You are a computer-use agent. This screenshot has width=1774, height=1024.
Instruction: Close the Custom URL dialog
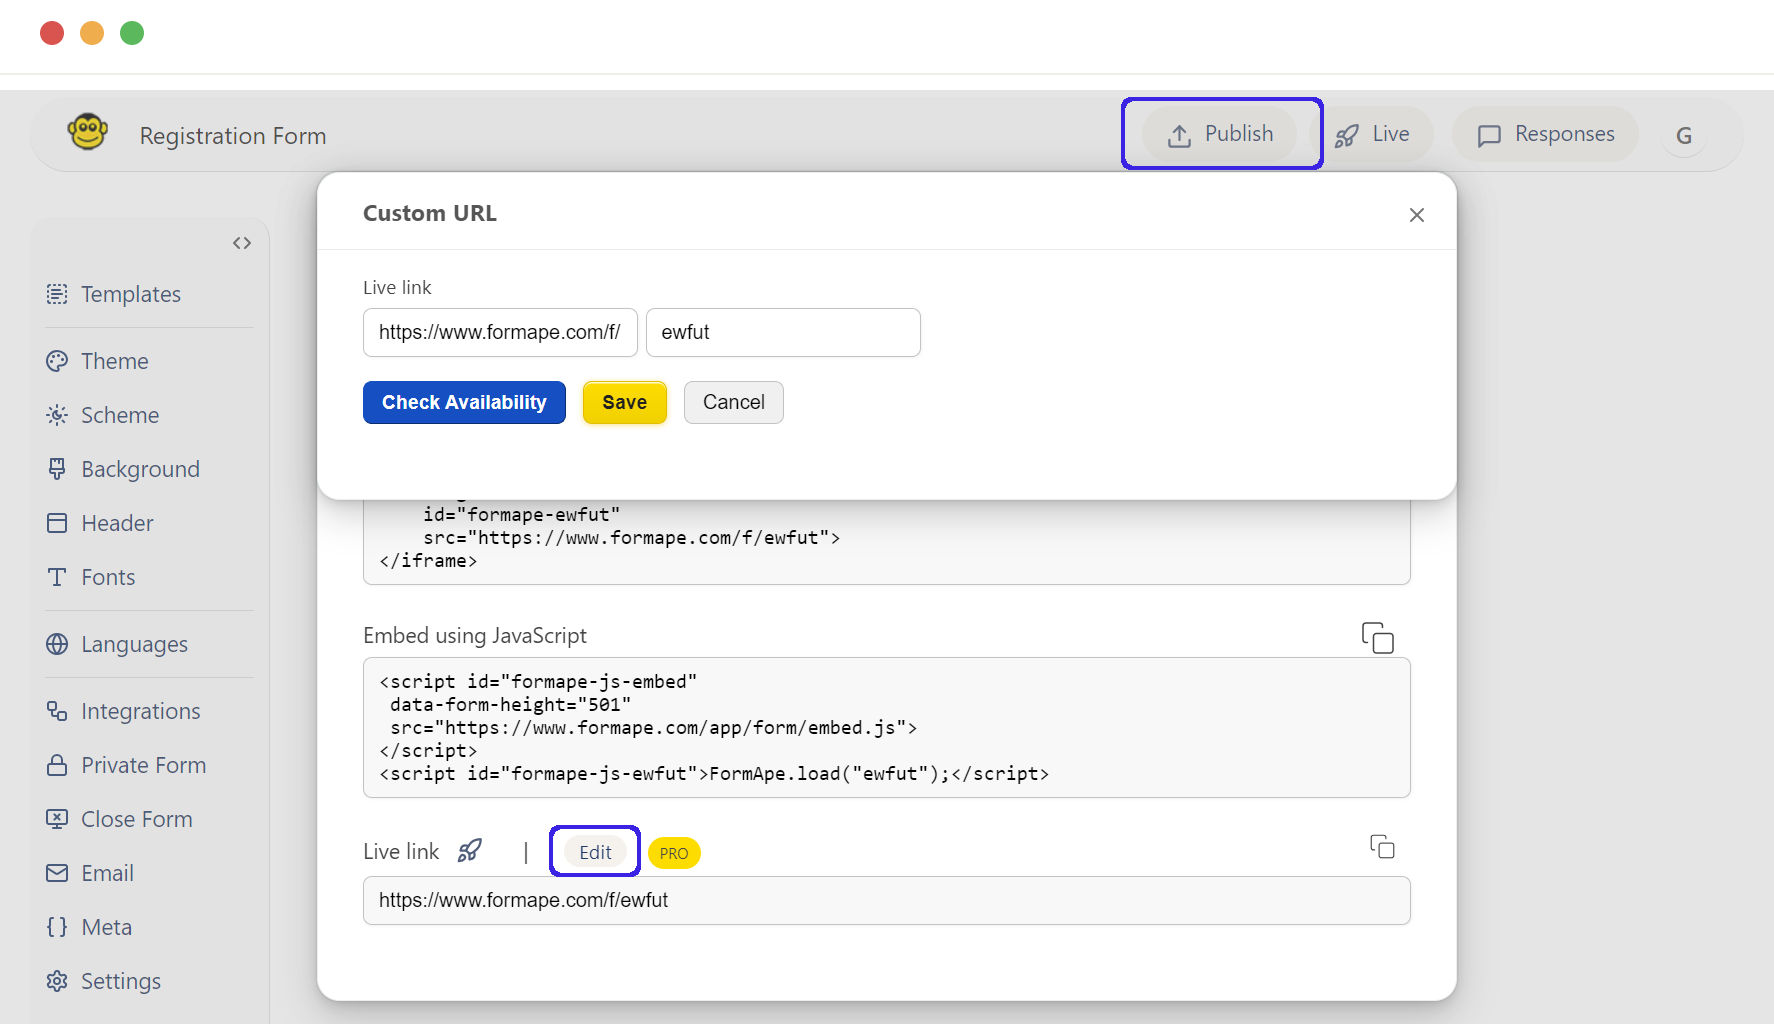(1416, 215)
